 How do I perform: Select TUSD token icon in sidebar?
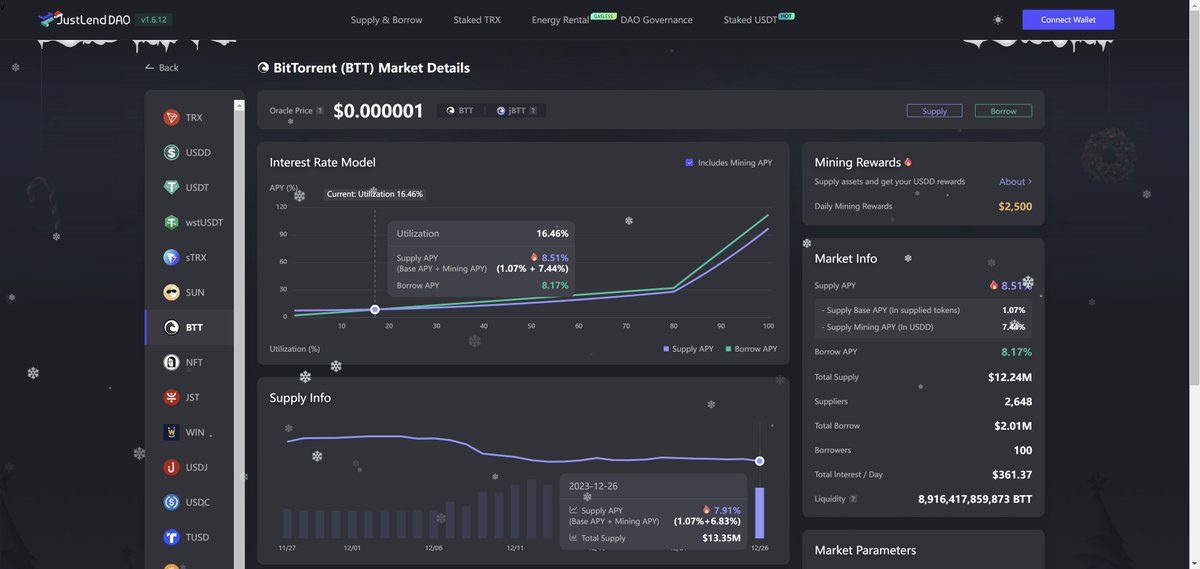[x=171, y=538]
